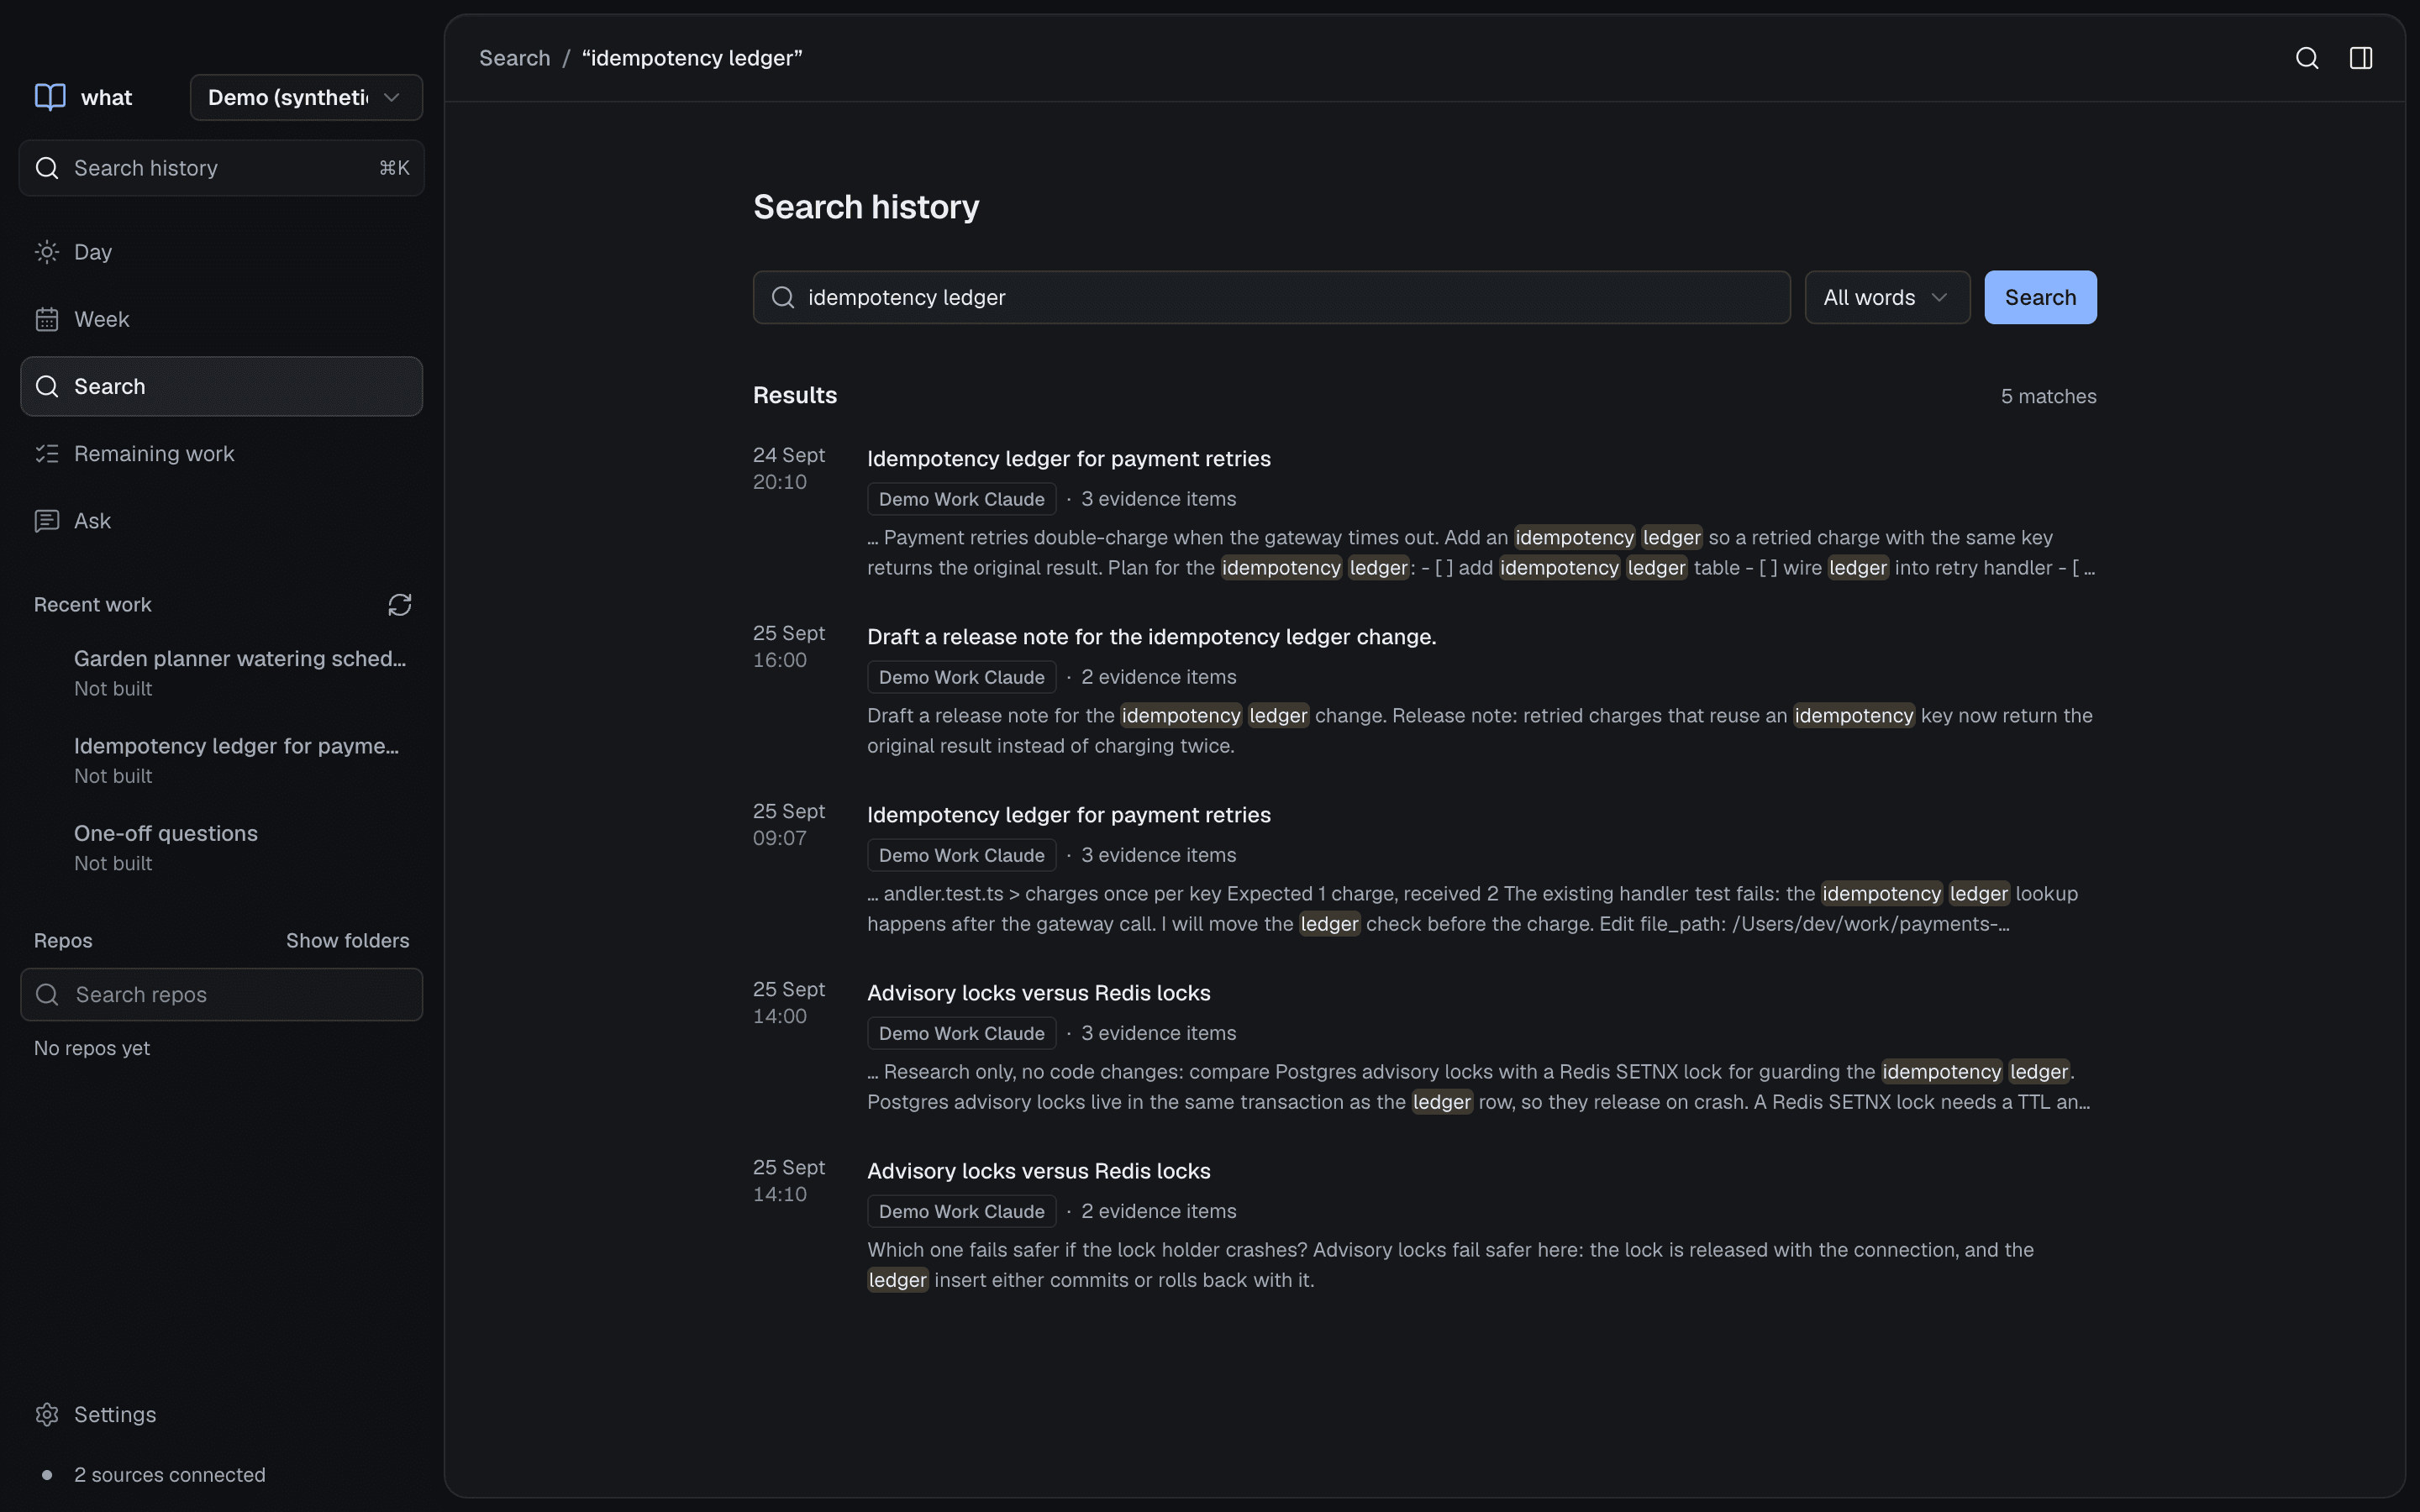Image resolution: width=2420 pixels, height=1512 pixels.
Task: Toggle the side panel layout icon
Action: 2361,58
